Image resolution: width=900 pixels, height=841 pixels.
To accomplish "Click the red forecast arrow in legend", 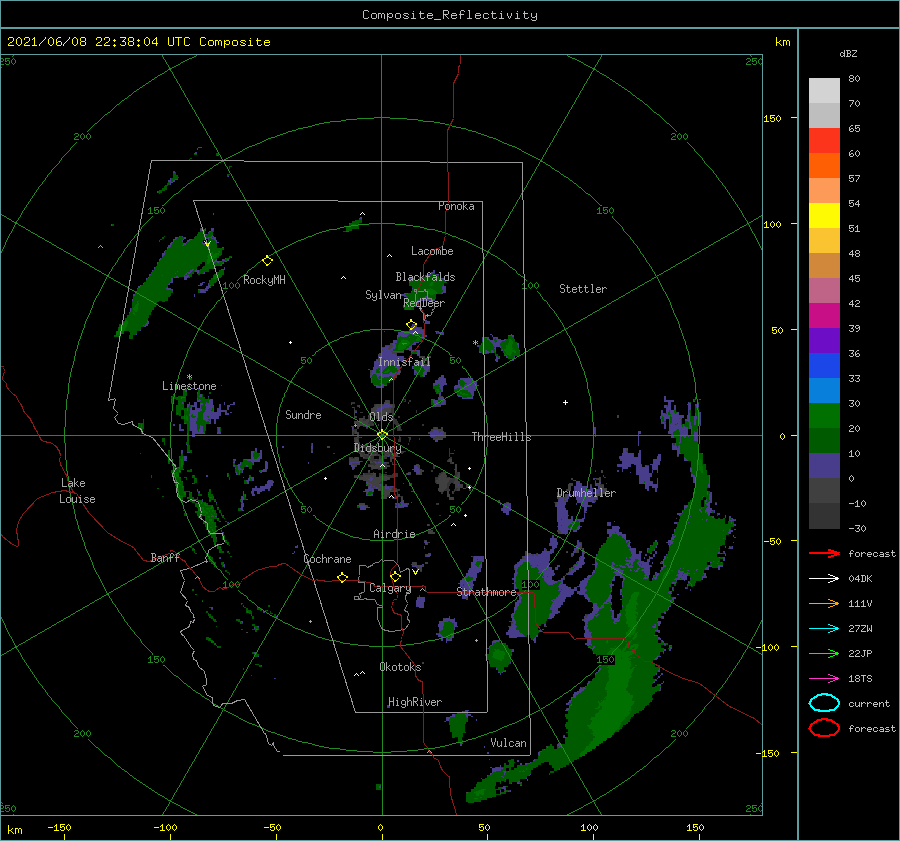I will (824, 553).
